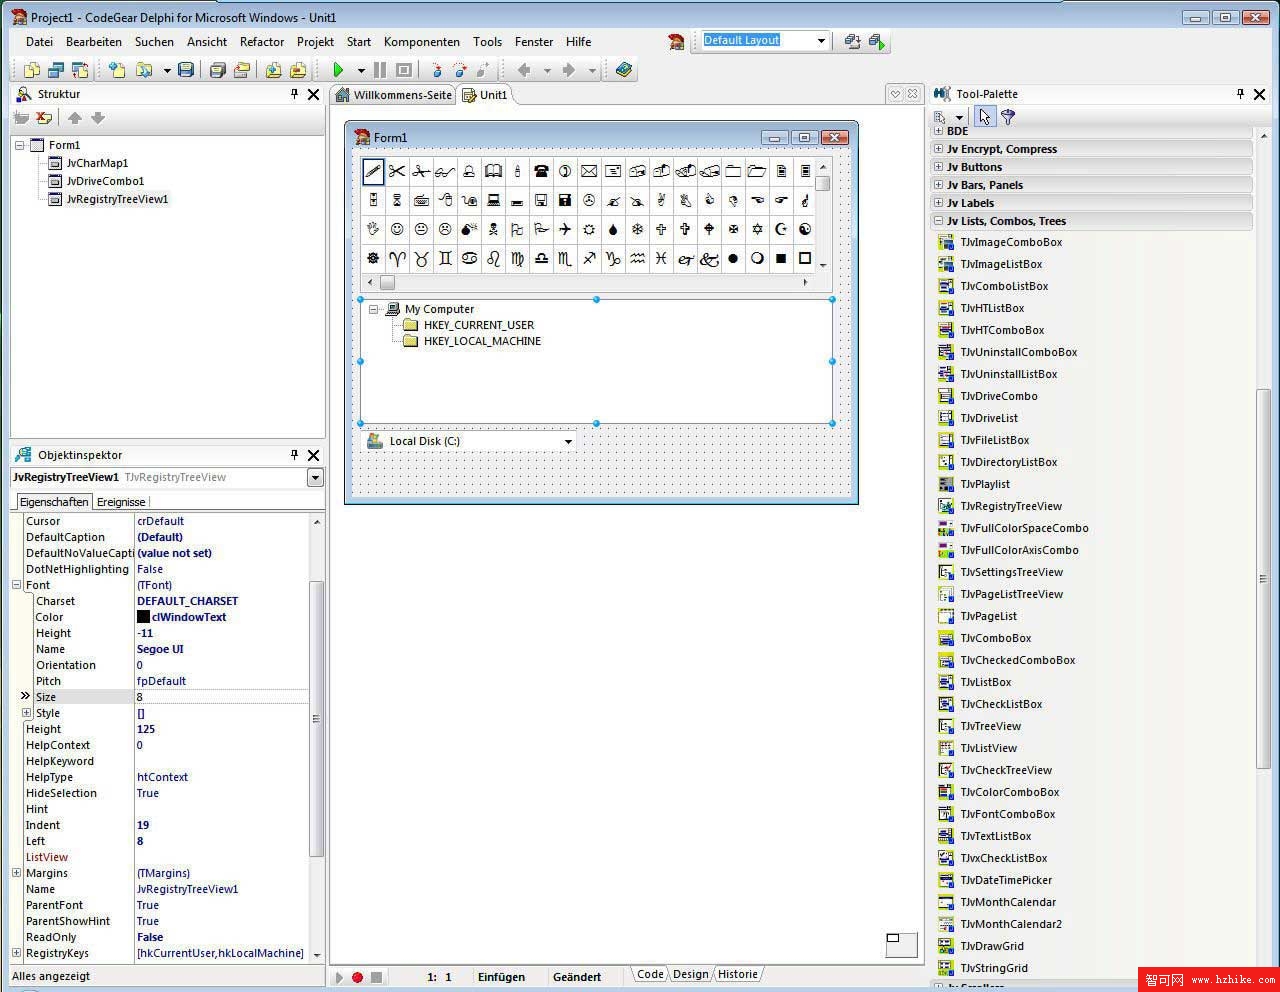
Task: Click Save current desktop icon
Action: (852, 41)
